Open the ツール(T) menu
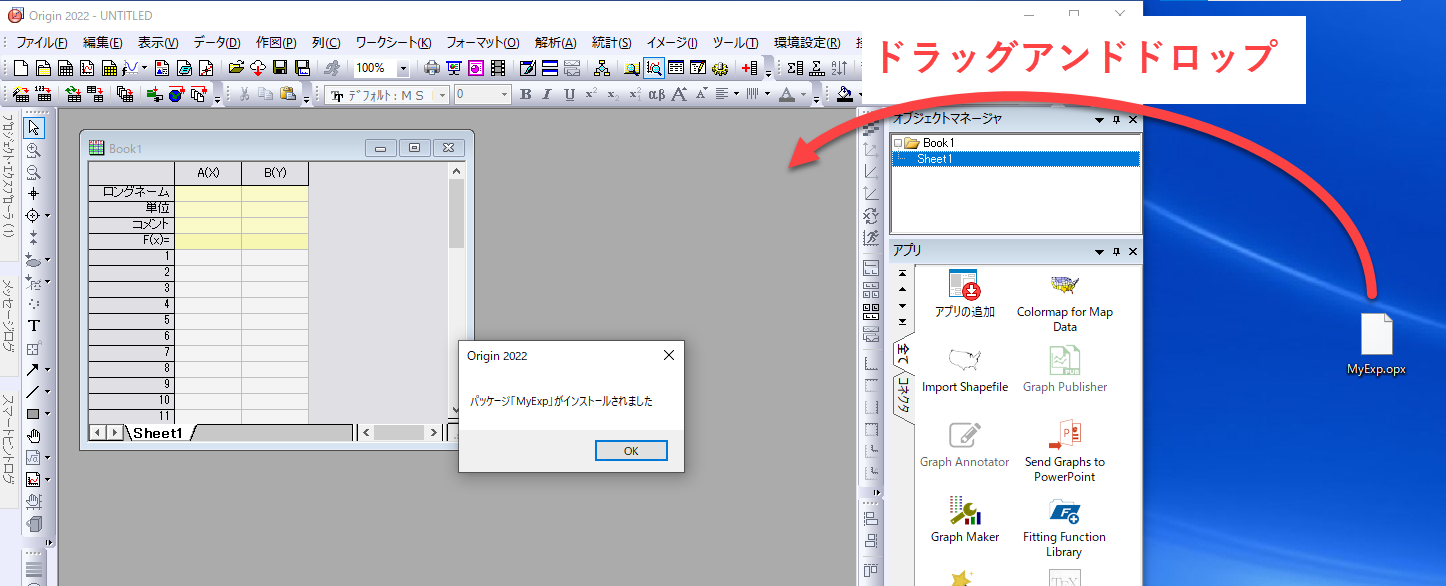 pos(735,42)
